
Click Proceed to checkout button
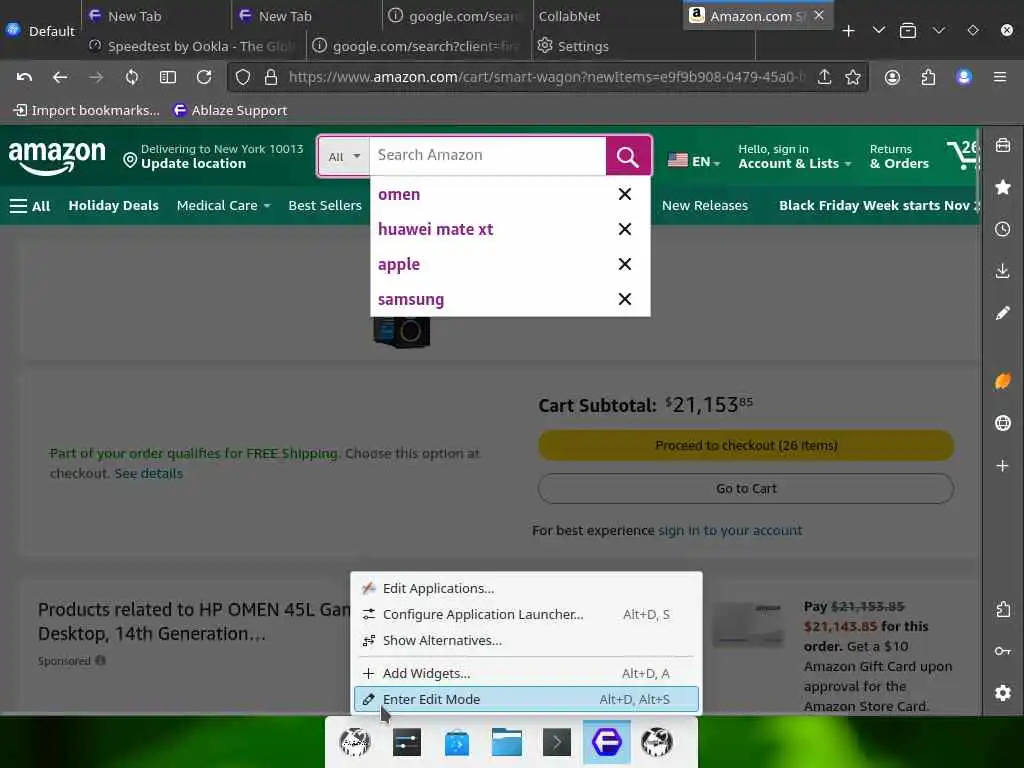tap(746, 445)
